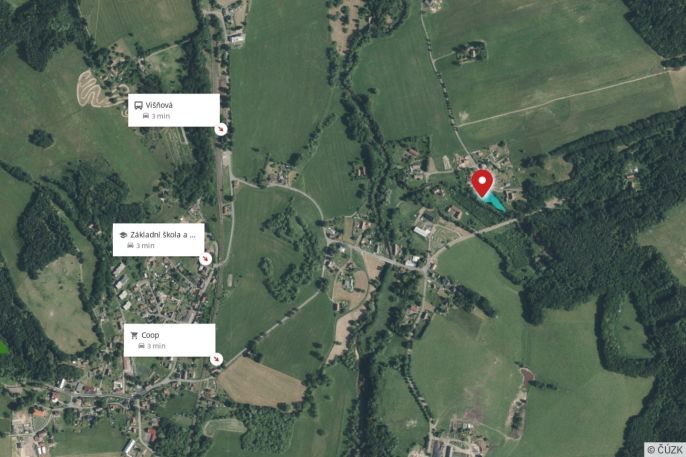Viewport: 686px width, 457px height.
Task: Click the 3 min travel time under Základní škola
Action: pyautogui.click(x=145, y=245)
